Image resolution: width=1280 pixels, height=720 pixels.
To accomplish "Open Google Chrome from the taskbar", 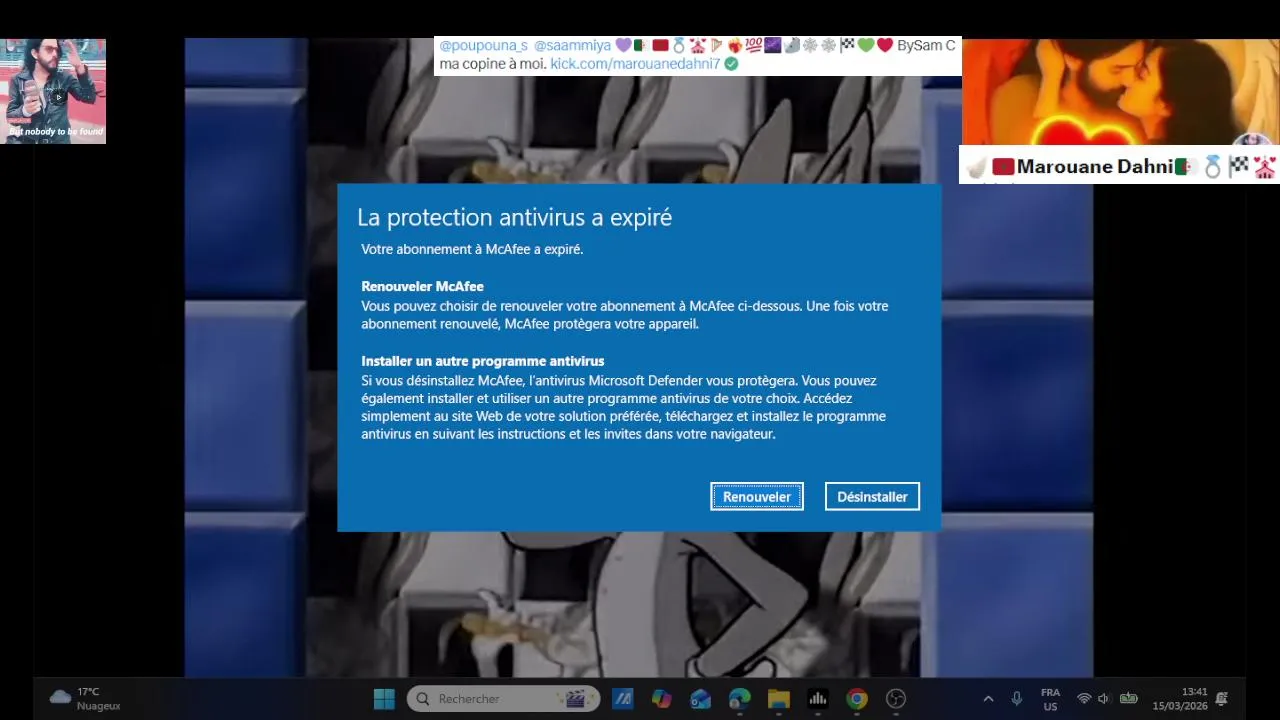I will tap(857, 699).
